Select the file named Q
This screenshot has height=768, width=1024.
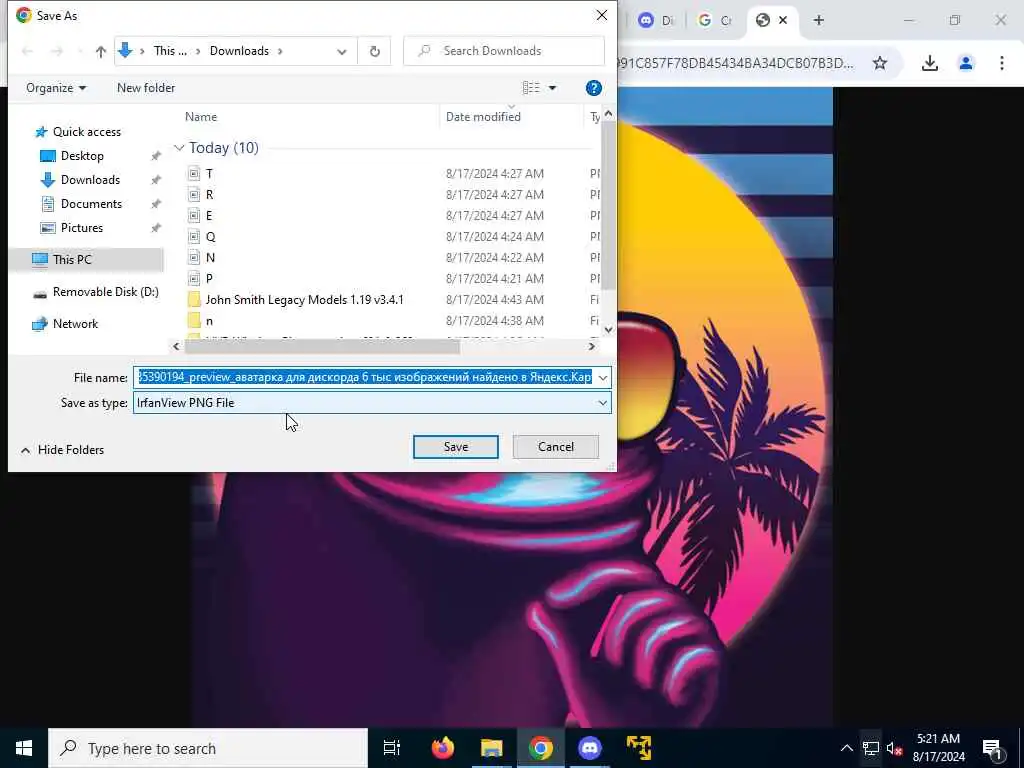(x=210, y=236)
